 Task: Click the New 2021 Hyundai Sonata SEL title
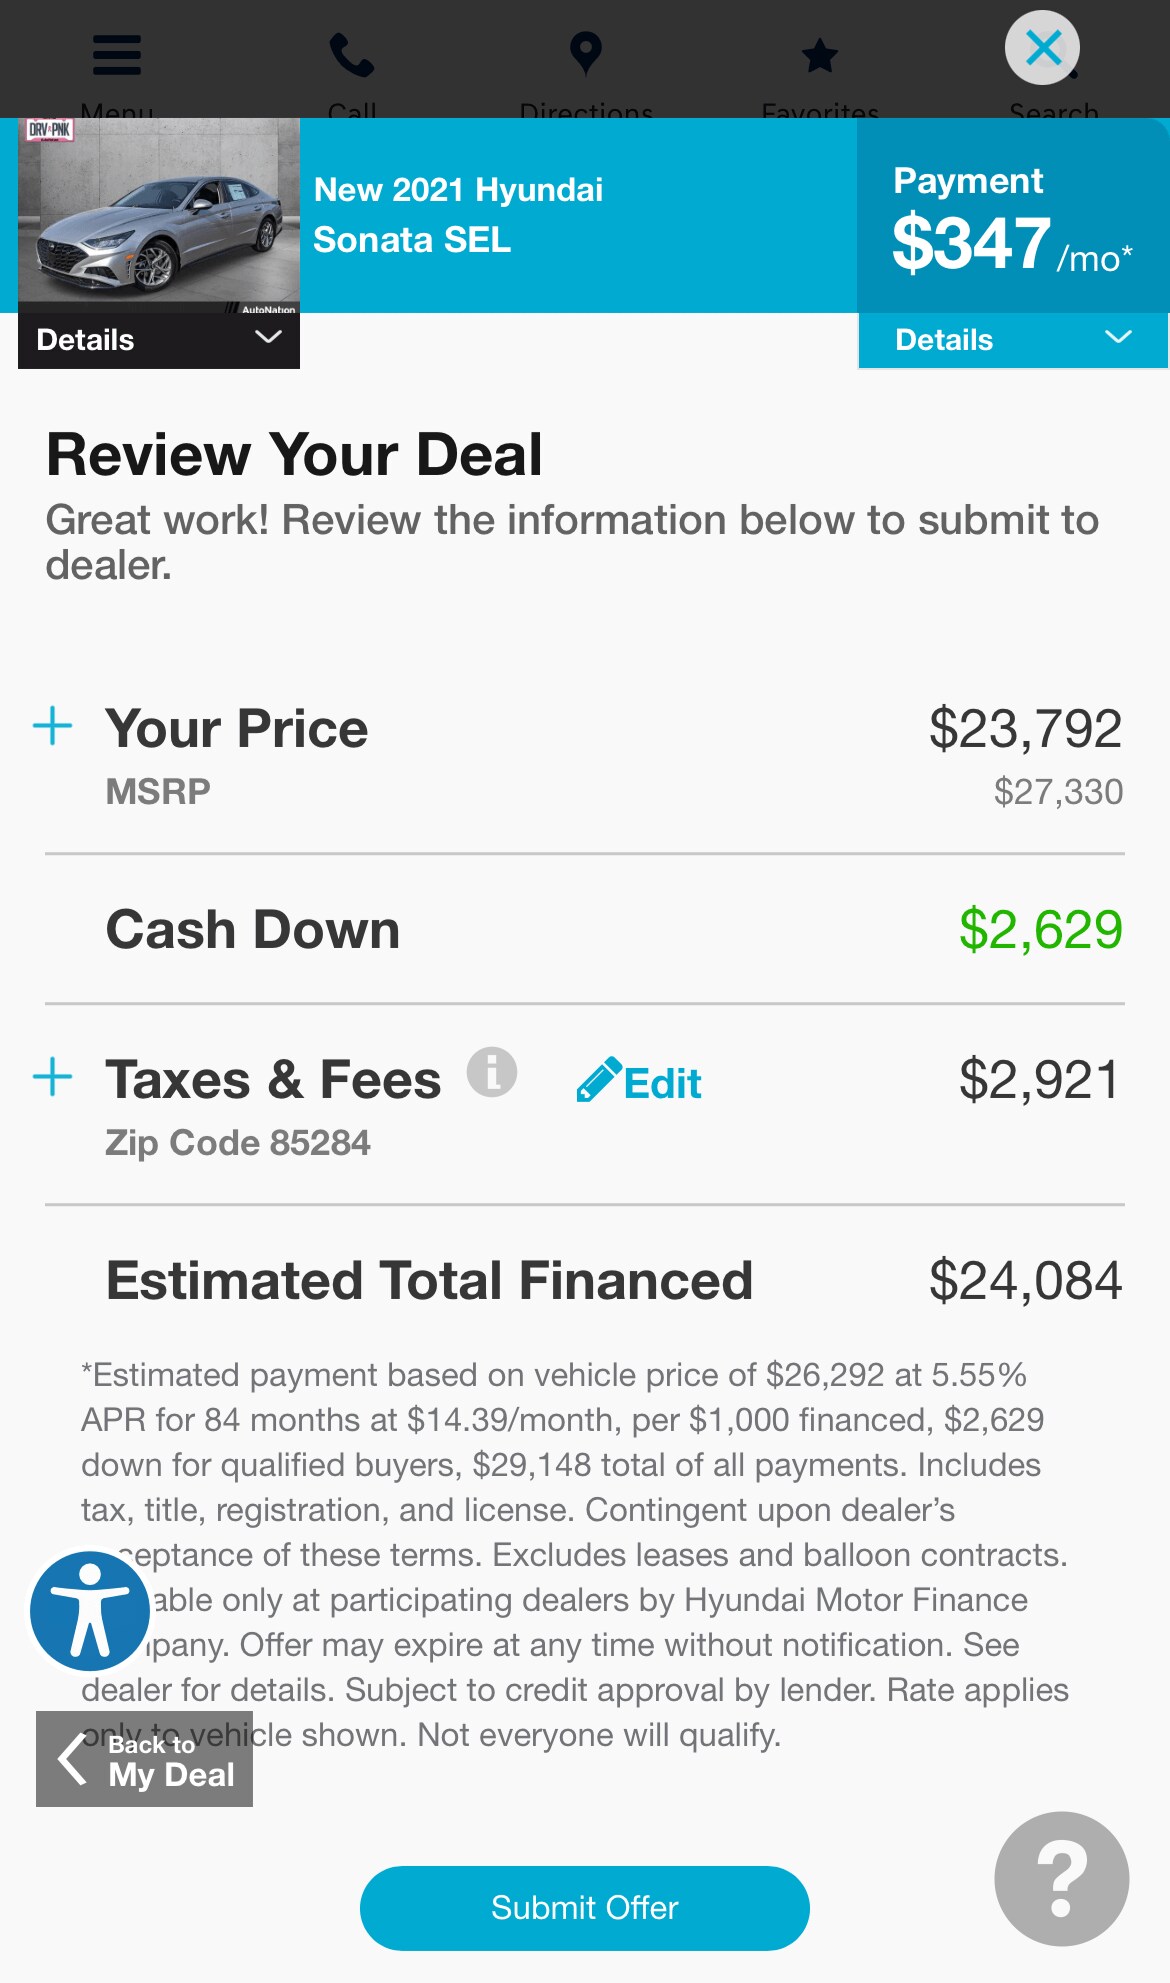tap(459, 215)
